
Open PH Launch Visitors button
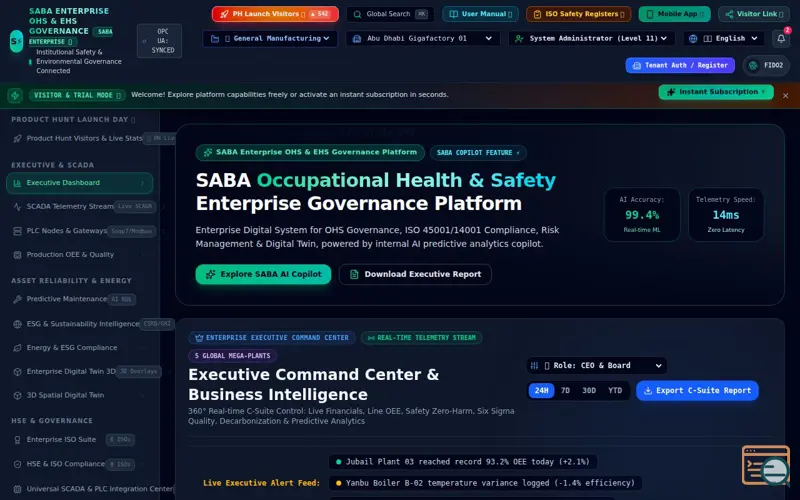[x=275, y=14]
